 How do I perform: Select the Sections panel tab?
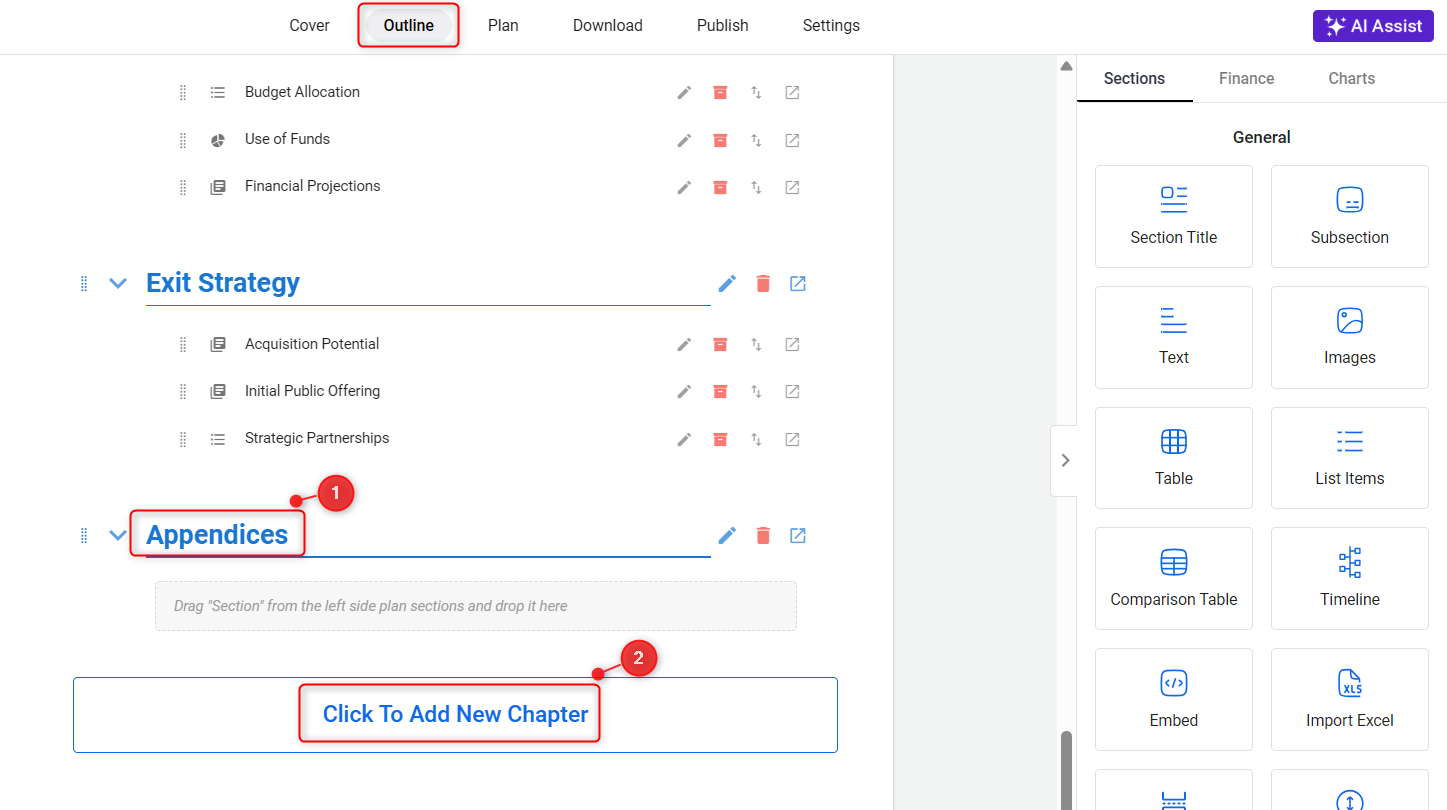coord(1134,78)
